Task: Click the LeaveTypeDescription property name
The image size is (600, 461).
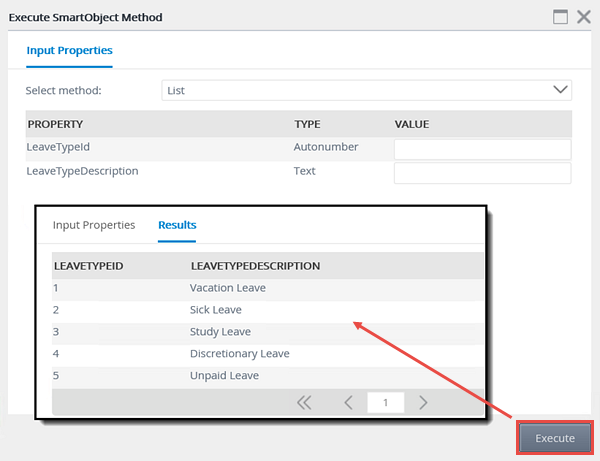Action: [x=82, y=171]
